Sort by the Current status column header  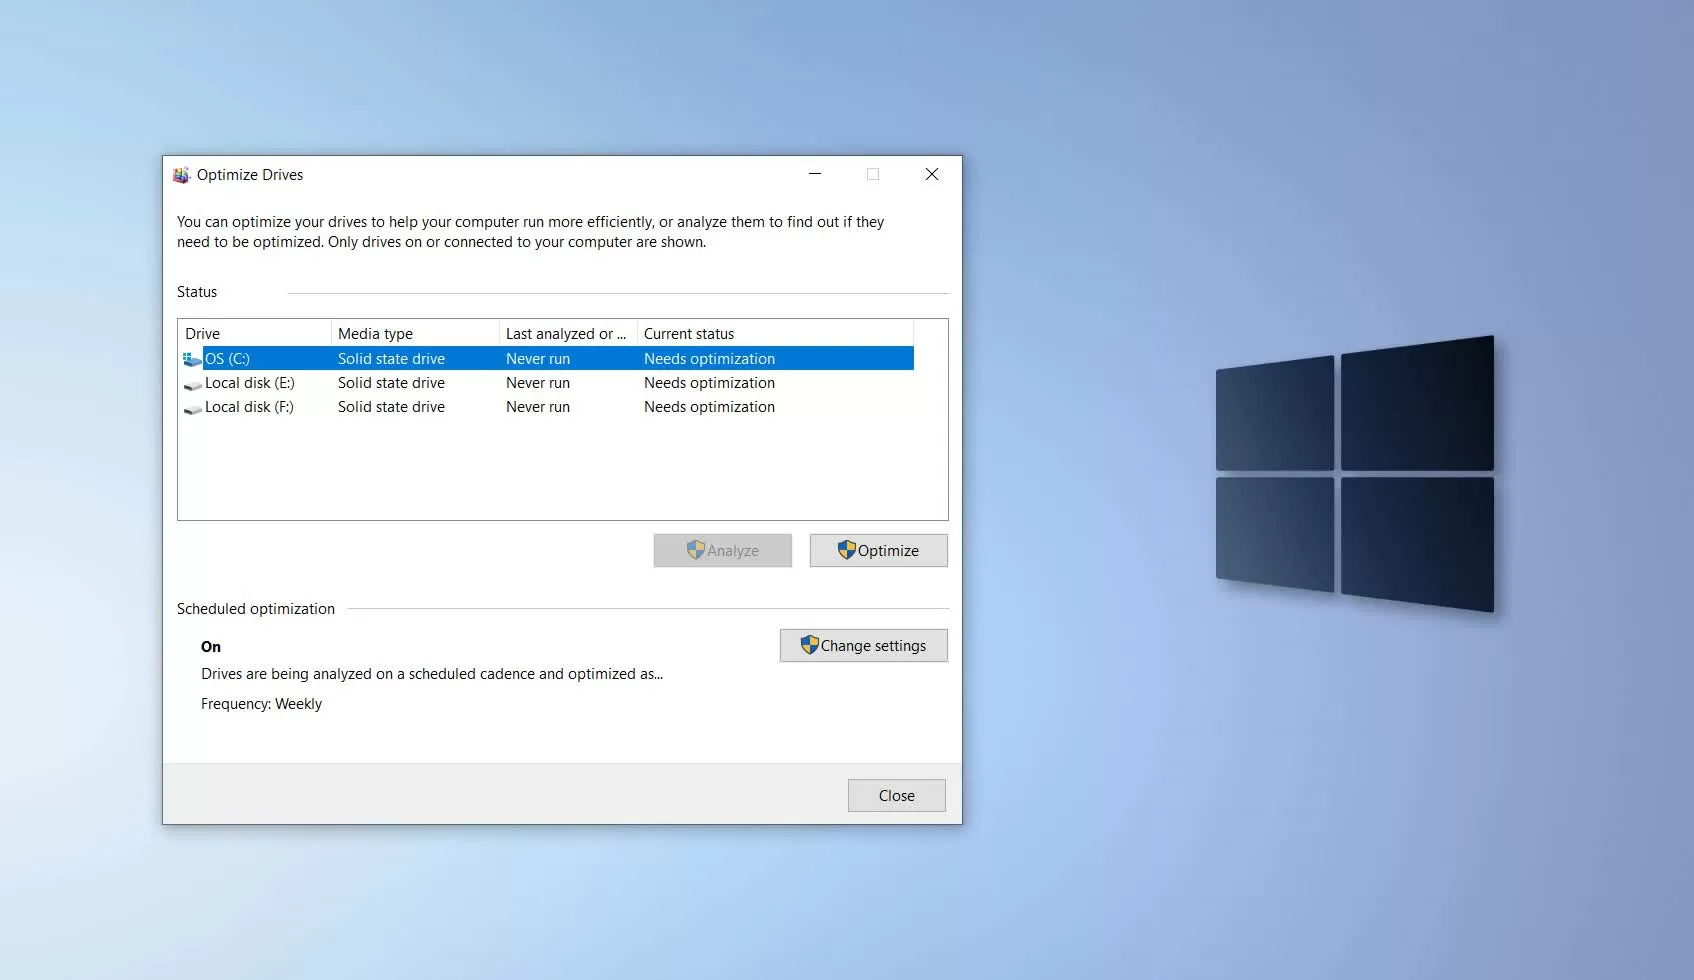click(774, 334)
